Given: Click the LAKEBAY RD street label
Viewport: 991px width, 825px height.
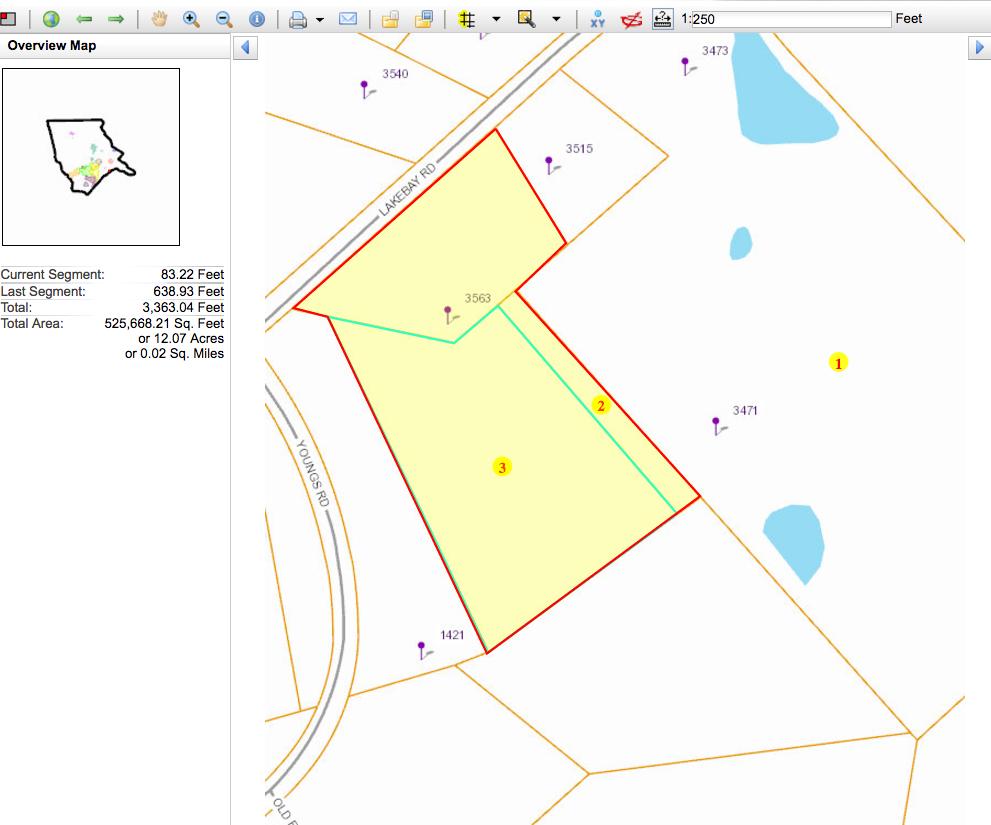Looking at the screenshot, I should click(x=407, y=190).
